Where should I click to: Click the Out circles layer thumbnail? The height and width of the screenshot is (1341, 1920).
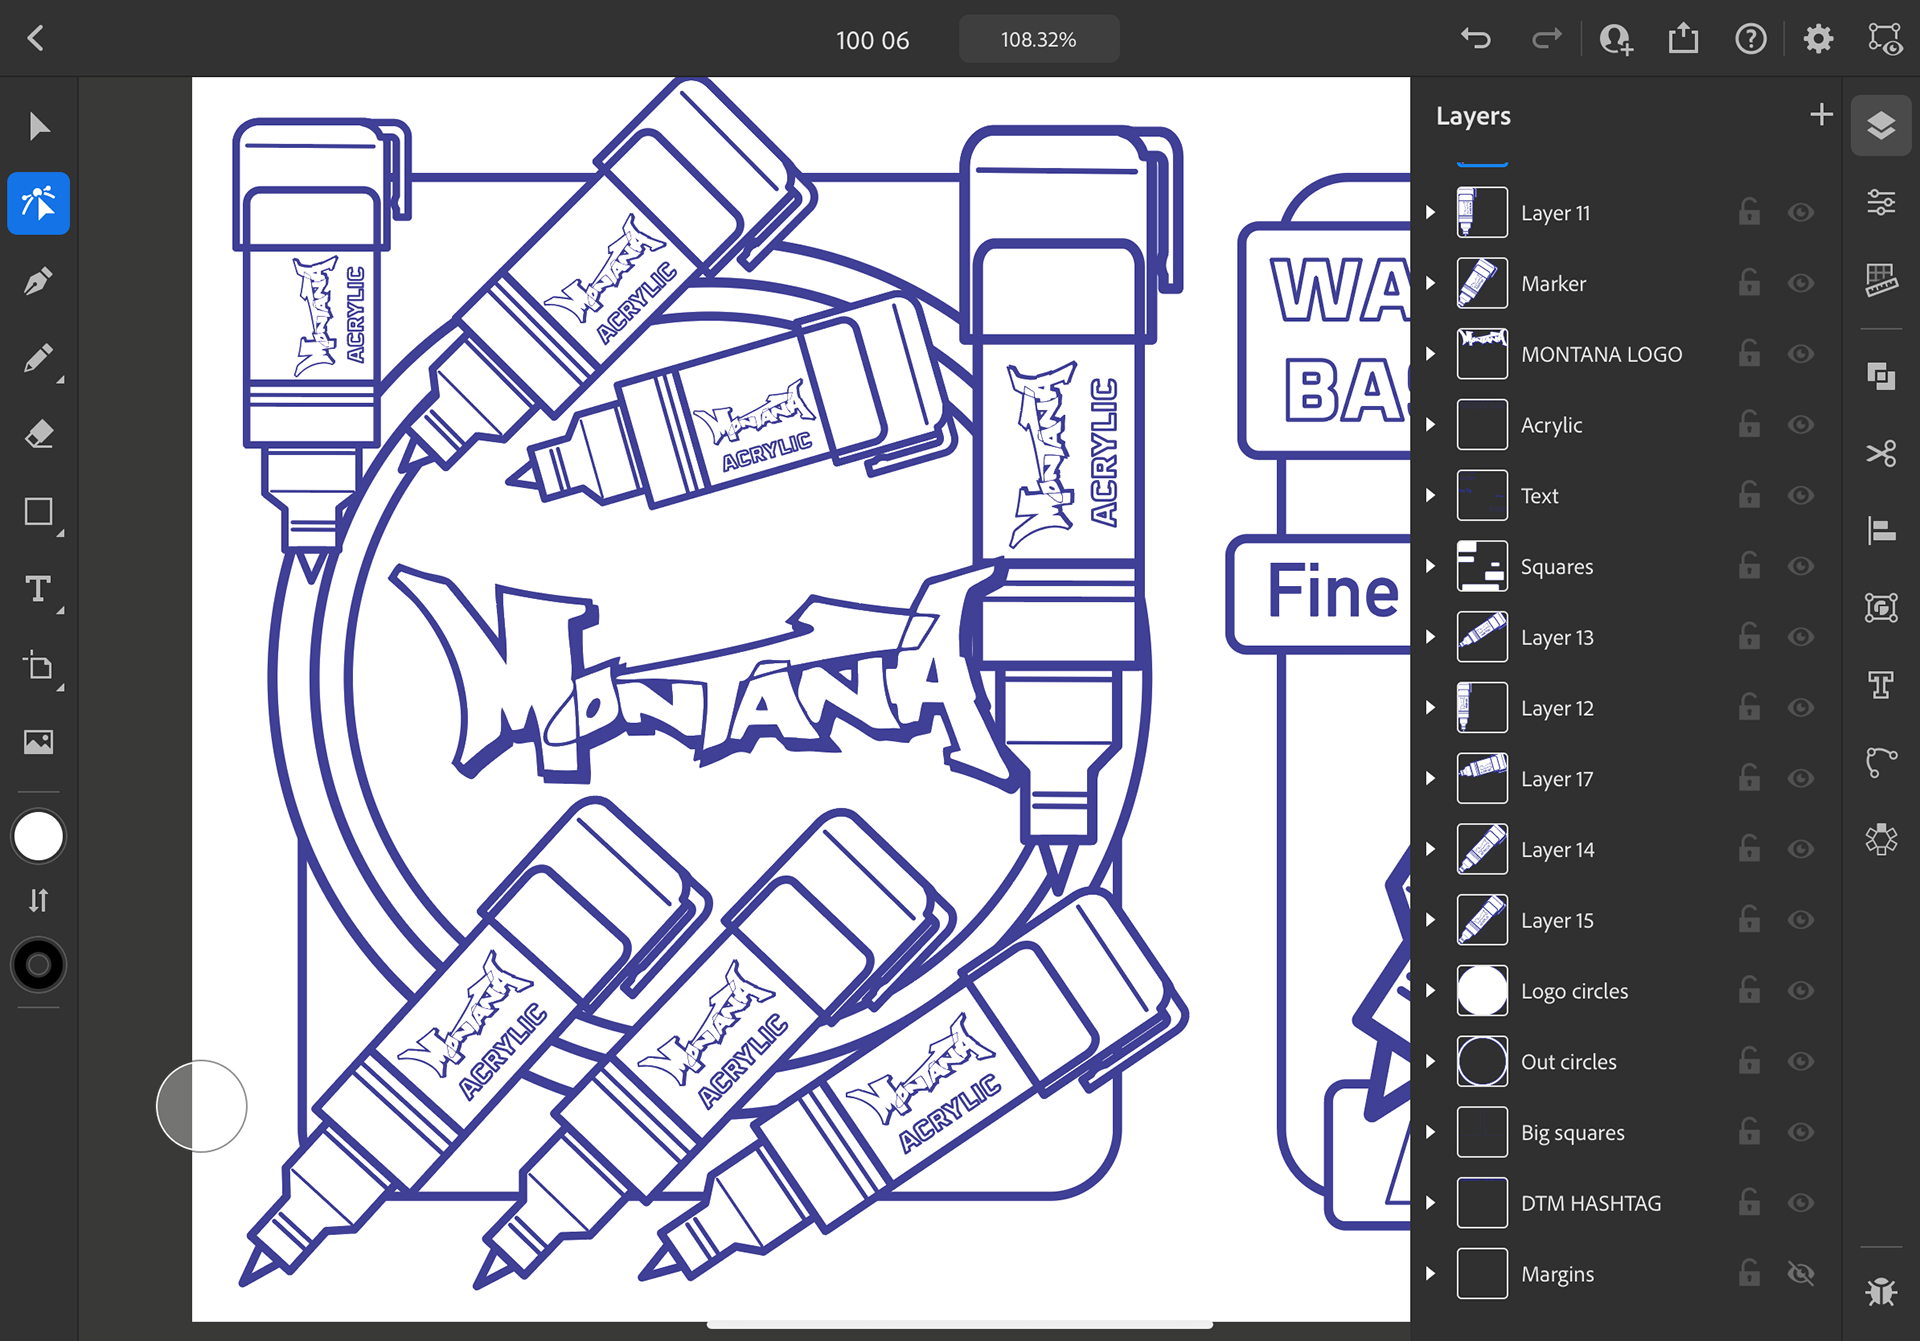(1482, 1061)
